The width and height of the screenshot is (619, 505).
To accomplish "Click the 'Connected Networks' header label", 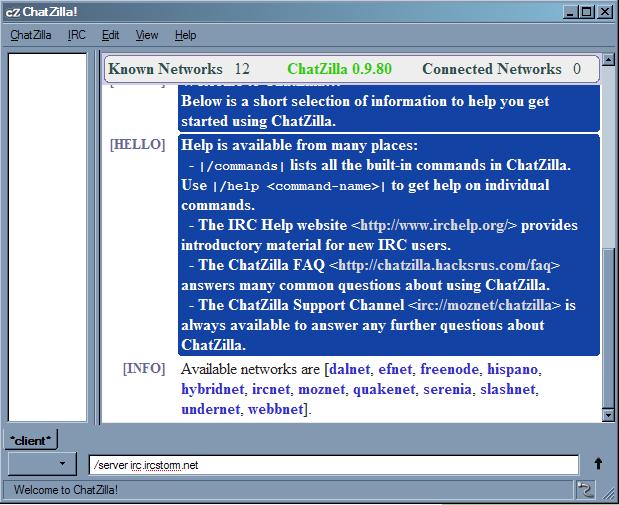I will [x=492, y=69].
